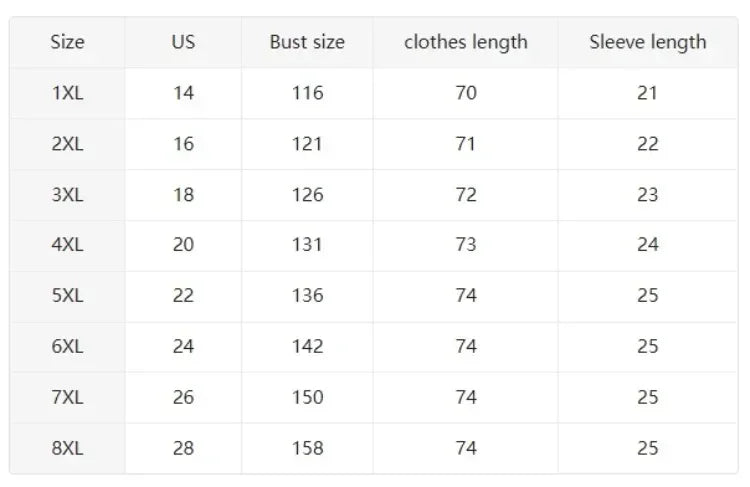Click the 5XL size row label
Screen dimensions: 750x487
(x=67, y=296)
